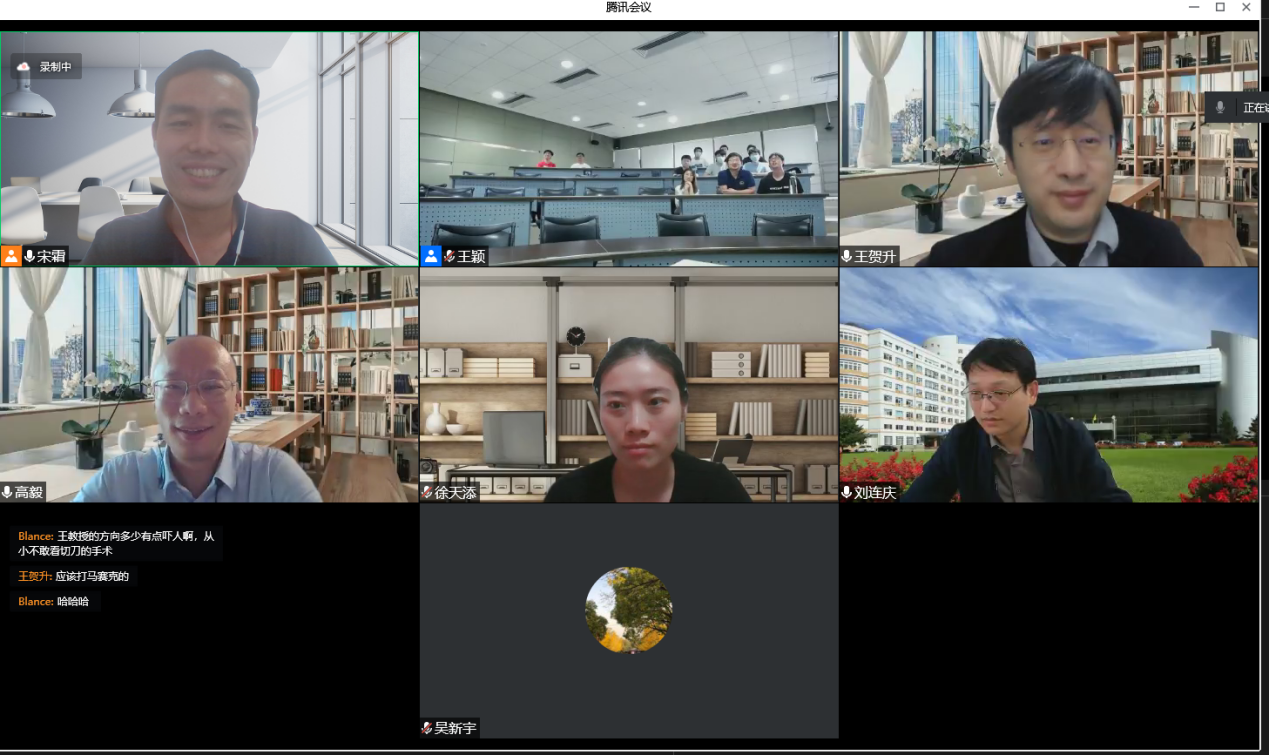Click the 录制中 cloud recording indicator
The width and height of the screenshot is (1269, 755).
46,67
